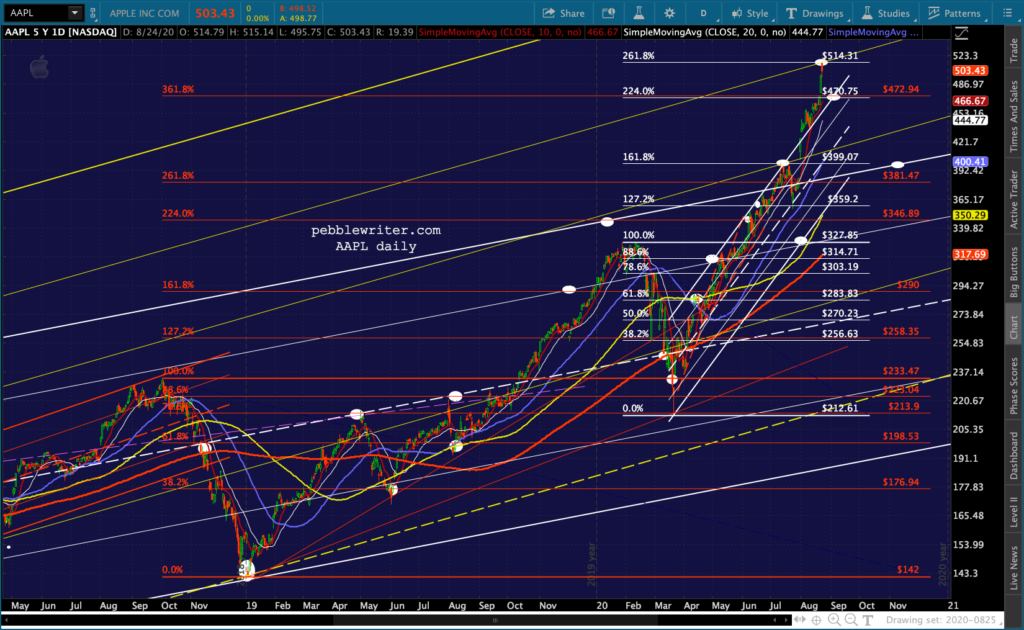Screen dimensions: 1024x630
Task: Click the symbol link clip icon
Action: [93, 12]
